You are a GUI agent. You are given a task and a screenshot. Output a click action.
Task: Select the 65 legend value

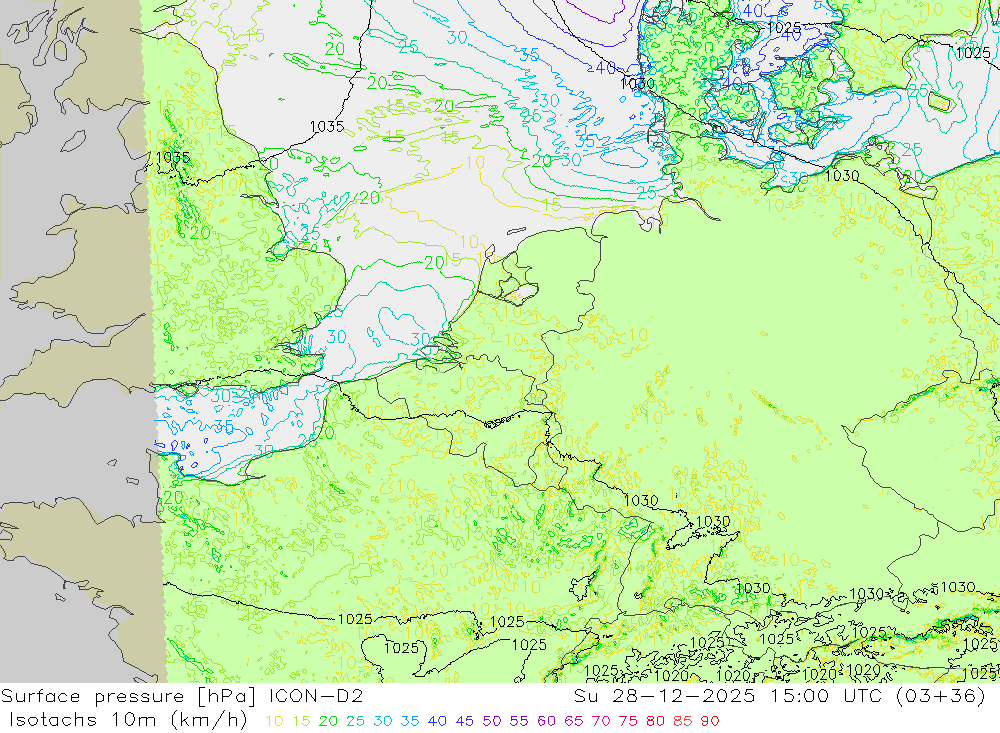[574, 721]
